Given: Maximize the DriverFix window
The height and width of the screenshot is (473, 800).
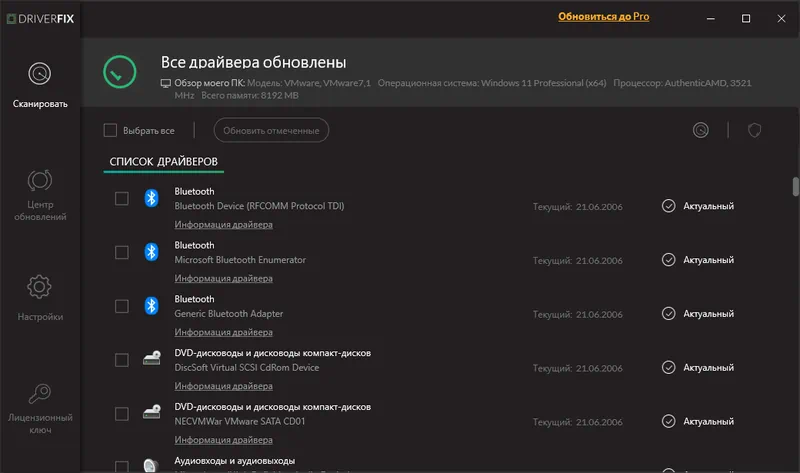Looking at the screenshot, I should 746,18.
